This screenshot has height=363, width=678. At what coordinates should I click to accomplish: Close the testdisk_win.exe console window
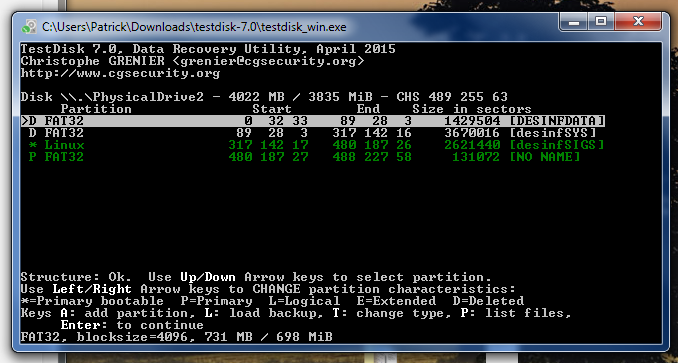(x=638, y=22)
